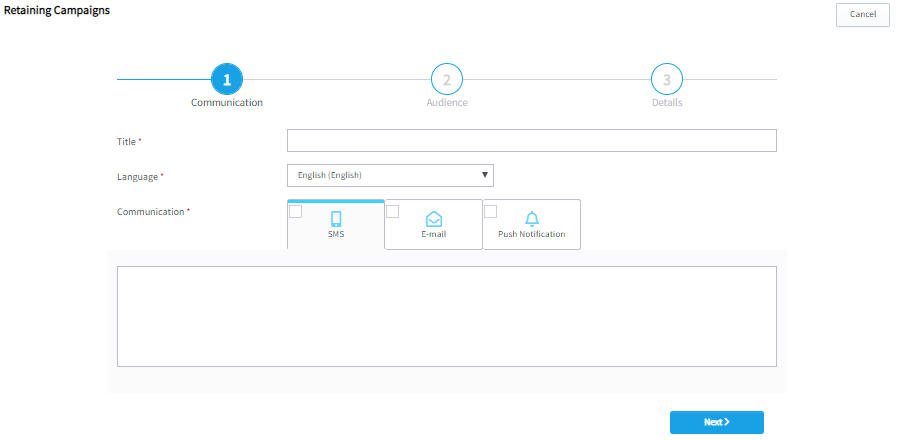Click the Audience step label

(x=447, y=103)
